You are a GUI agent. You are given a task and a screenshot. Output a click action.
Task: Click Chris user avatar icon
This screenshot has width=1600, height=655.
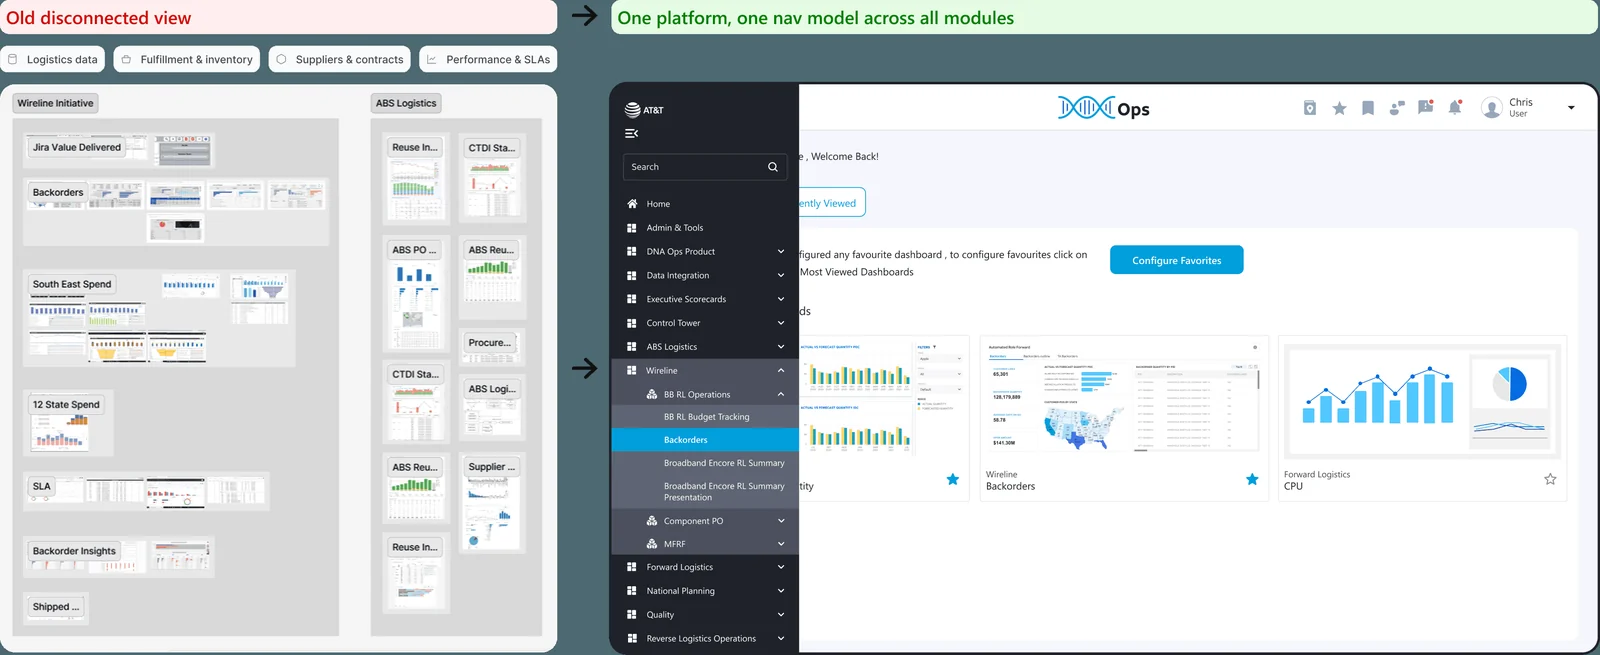tap(1492, 108)
